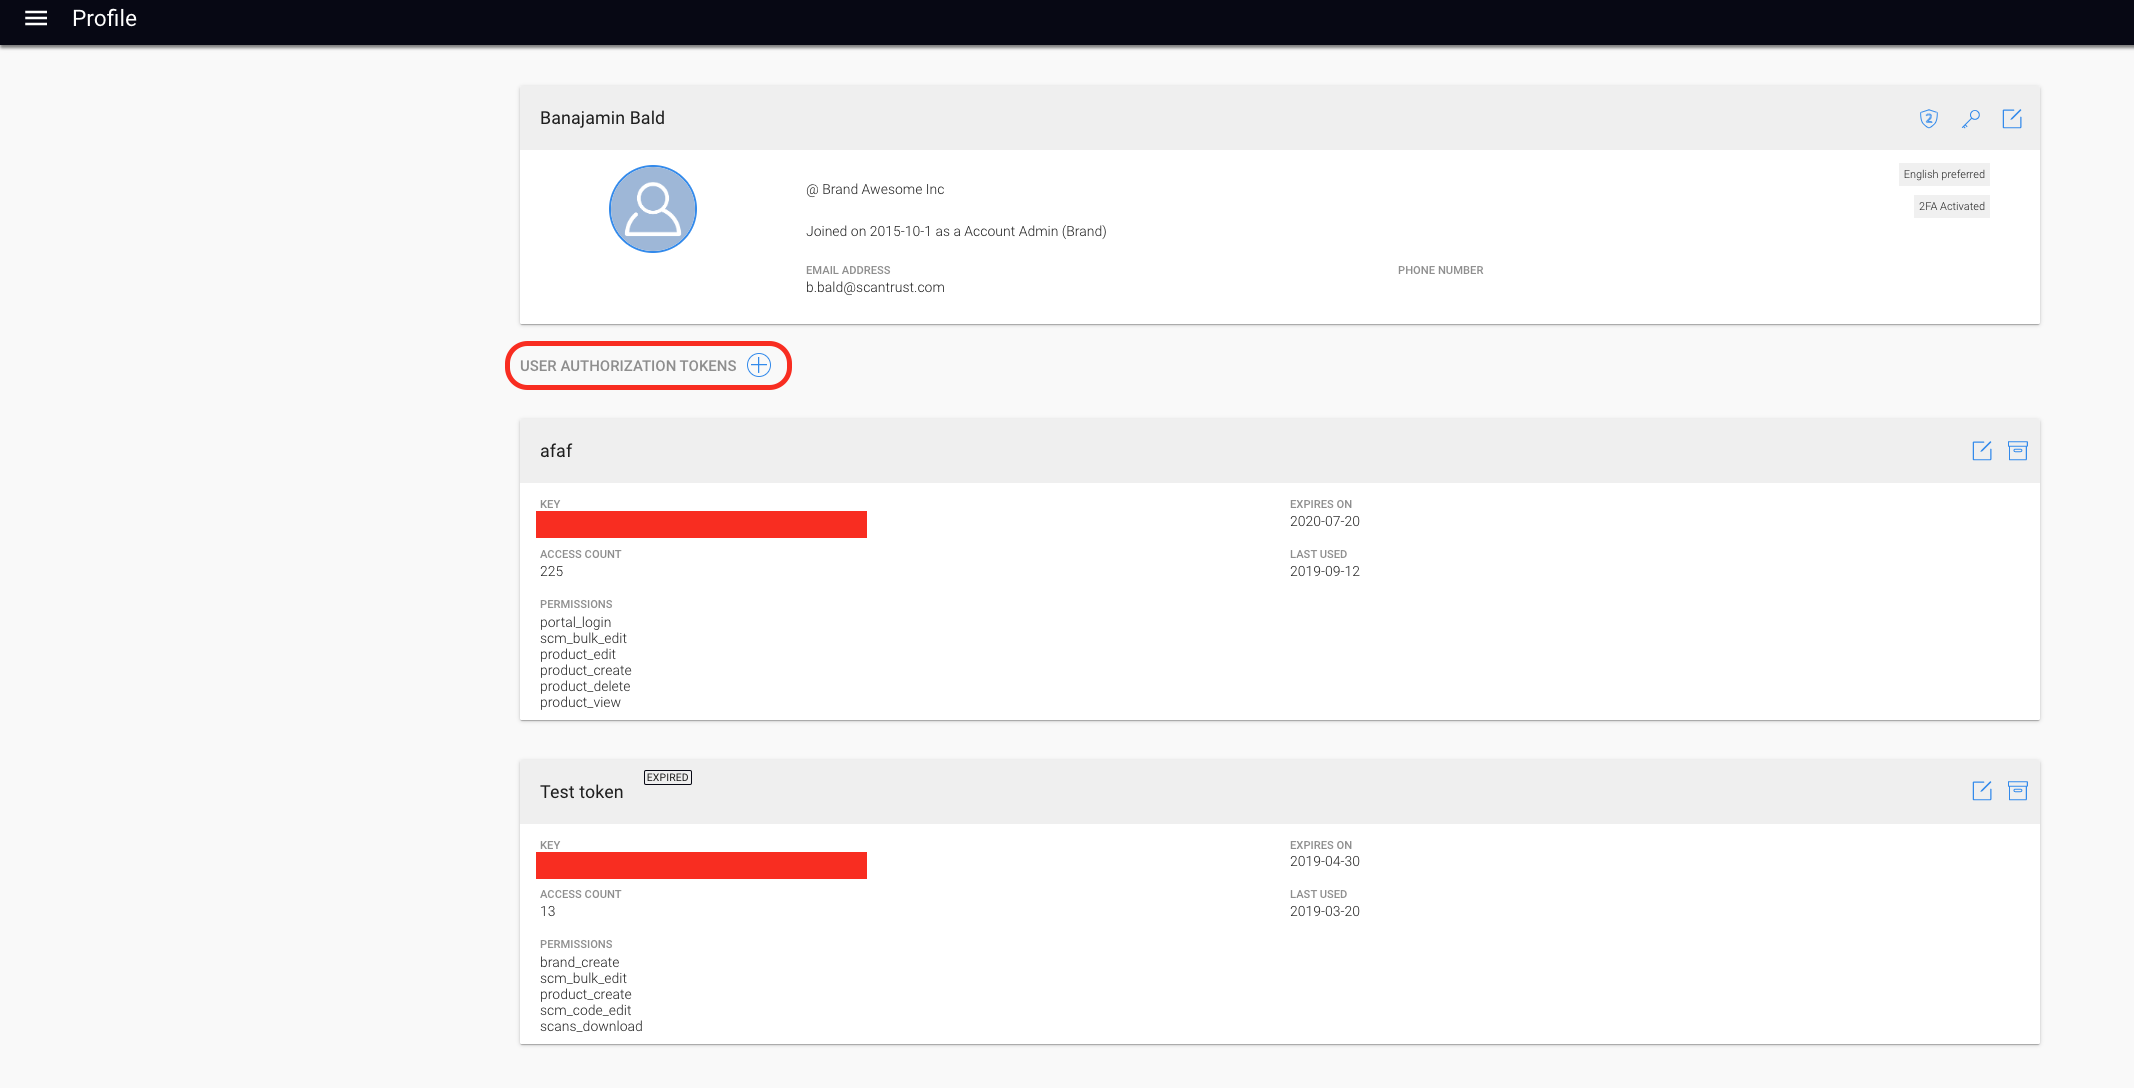Click the afaf token title

pyautogui.click(x=556, y=451)
